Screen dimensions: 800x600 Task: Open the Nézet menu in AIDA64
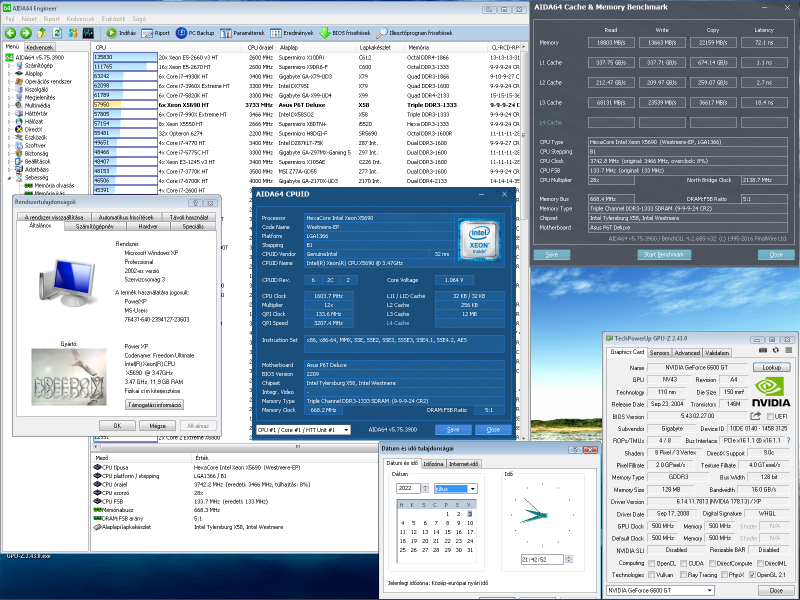click(x=29, y=19)
